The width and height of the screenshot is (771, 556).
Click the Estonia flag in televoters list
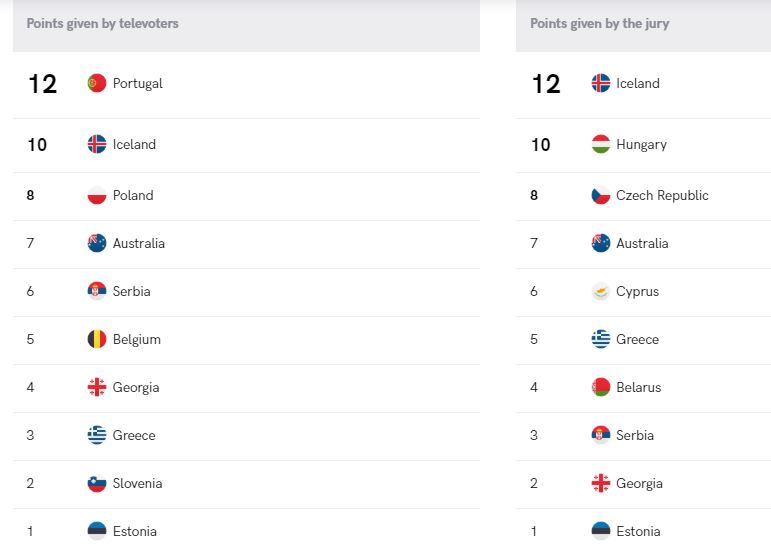97,531
